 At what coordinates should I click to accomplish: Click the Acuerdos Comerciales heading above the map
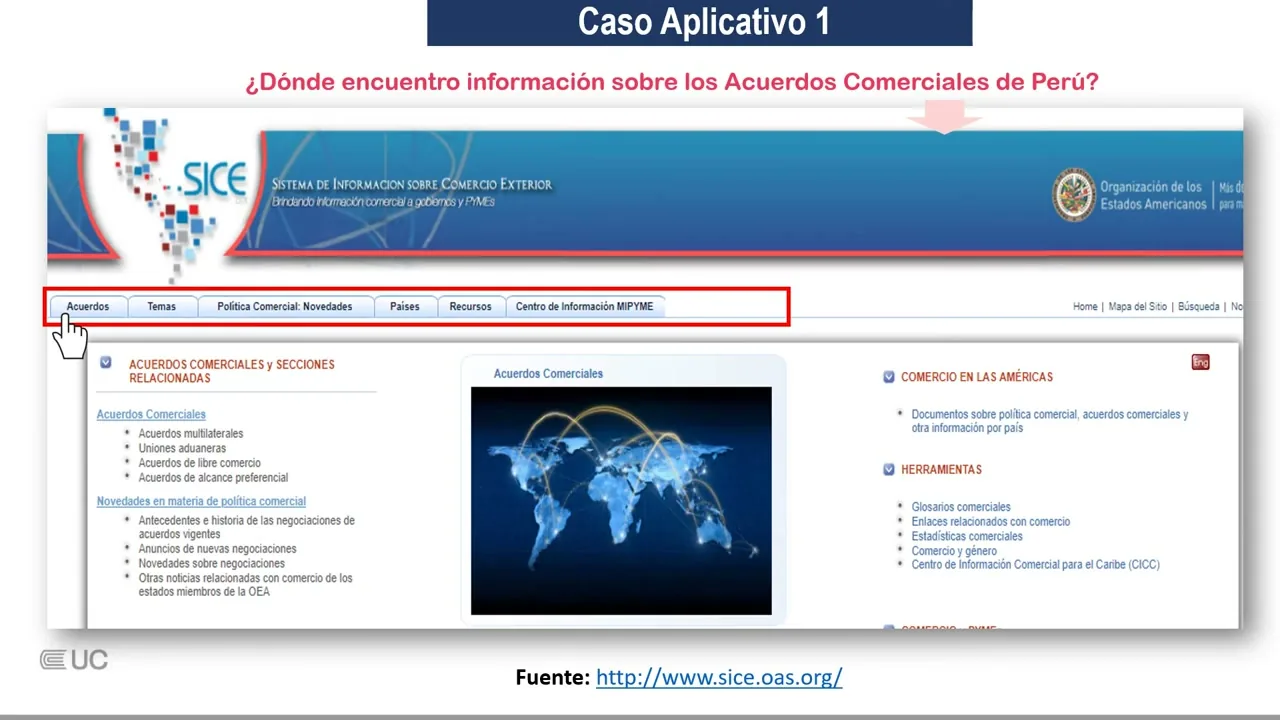pyautogui.click(x=548, y=373)
